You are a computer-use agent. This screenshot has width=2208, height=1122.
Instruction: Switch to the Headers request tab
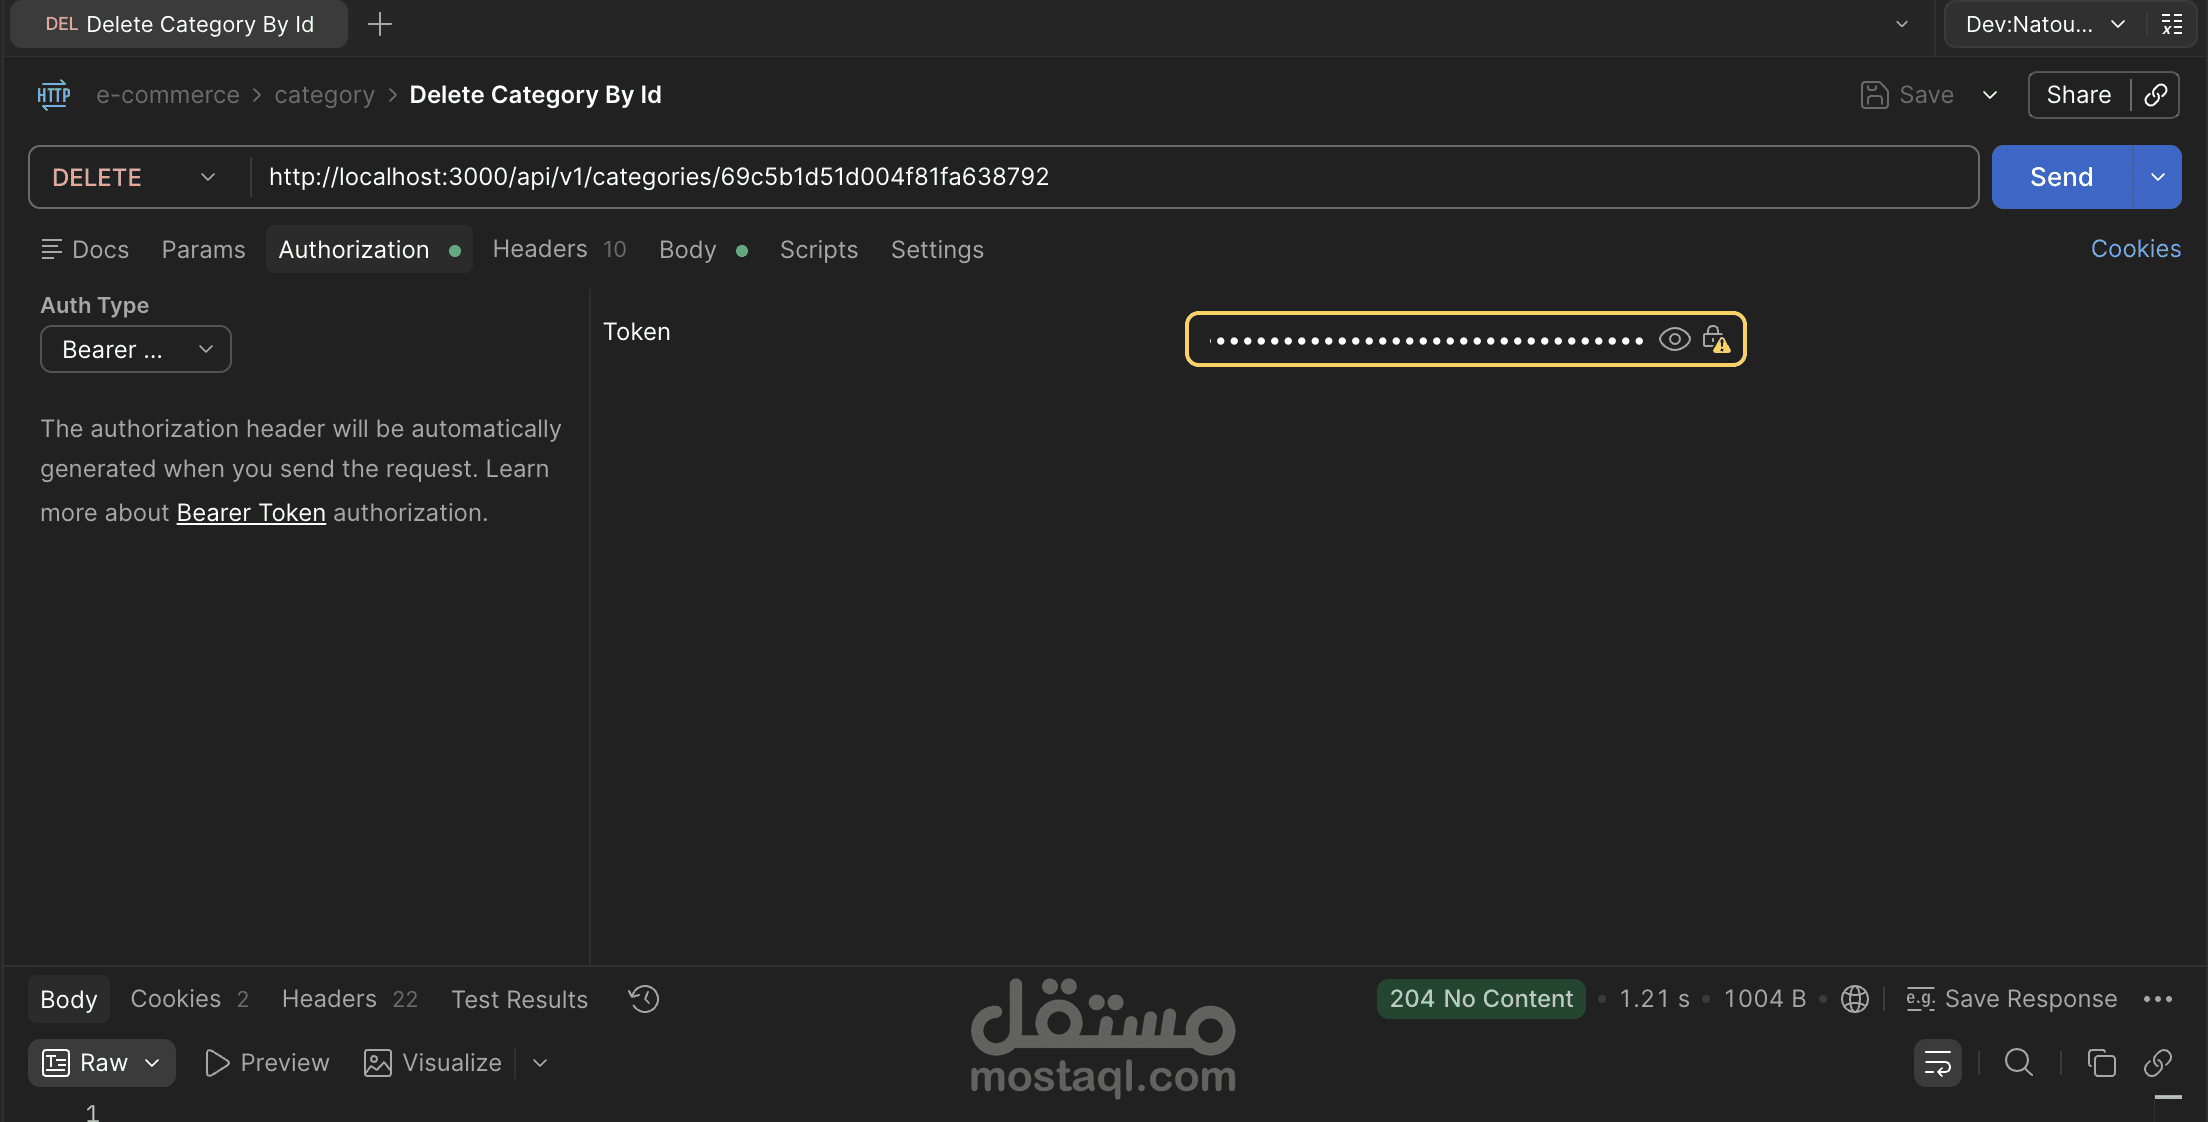[x=540, y=249]
